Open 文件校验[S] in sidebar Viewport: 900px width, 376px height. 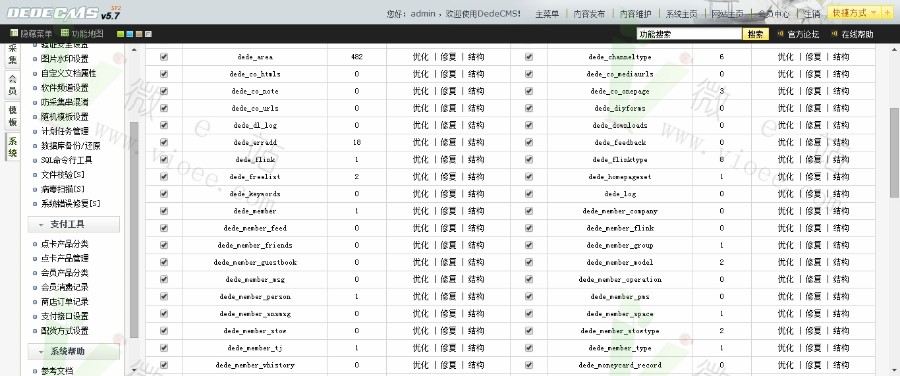[63, 175]
